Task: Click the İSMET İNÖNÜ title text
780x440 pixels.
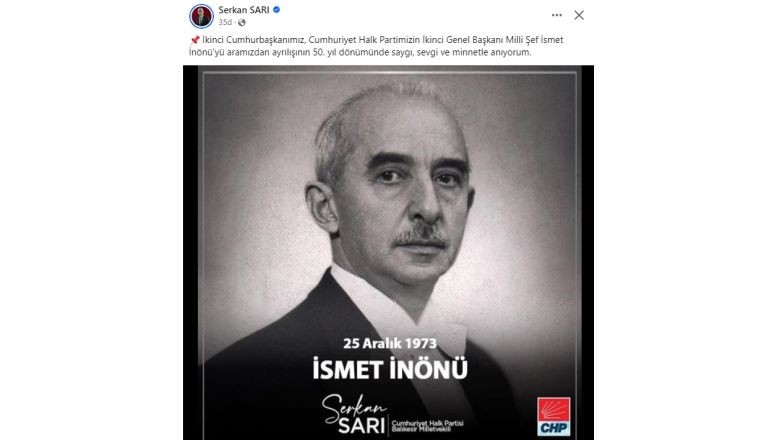Action: tap(390, 369)
